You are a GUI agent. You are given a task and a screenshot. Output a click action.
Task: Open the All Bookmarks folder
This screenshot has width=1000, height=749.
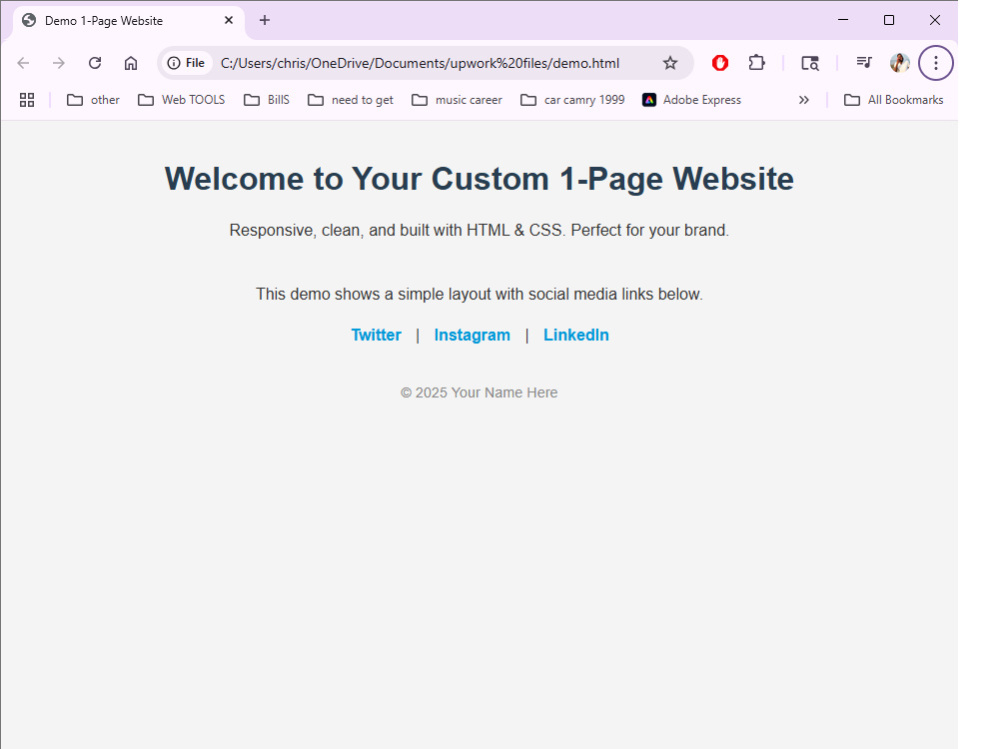pos(893,100)
